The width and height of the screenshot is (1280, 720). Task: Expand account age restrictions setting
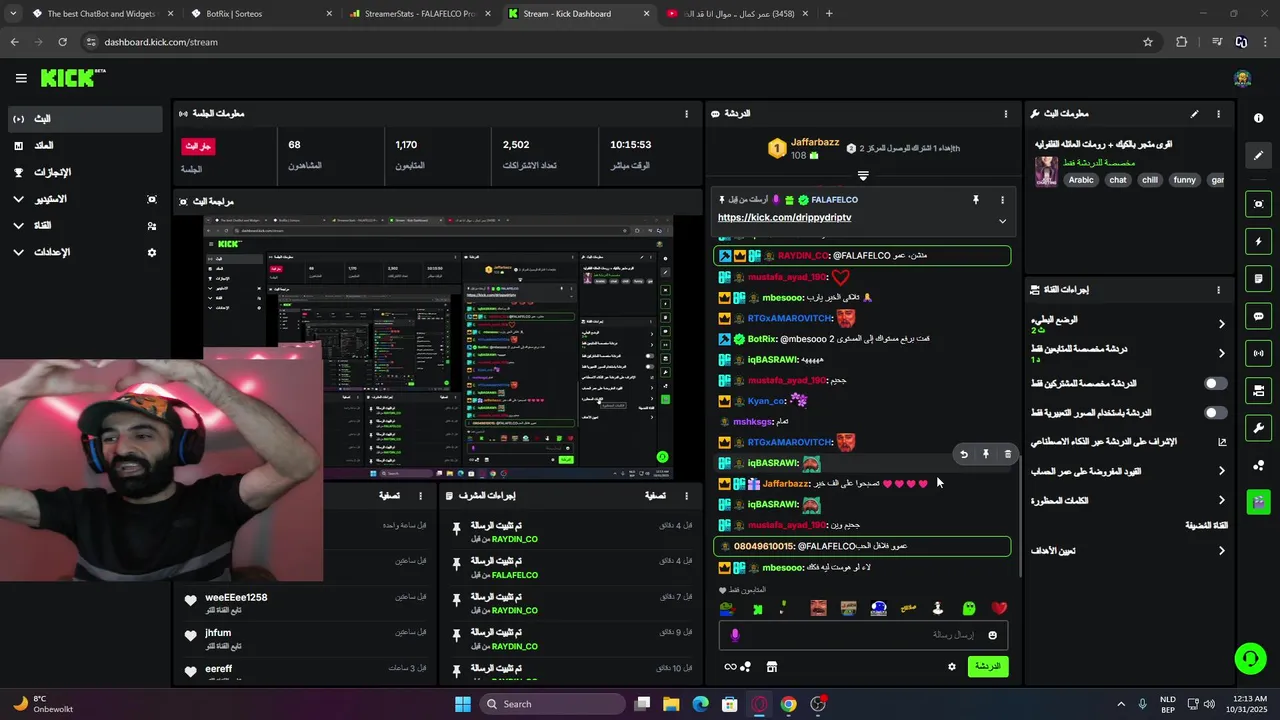[x=1221, y=471]
